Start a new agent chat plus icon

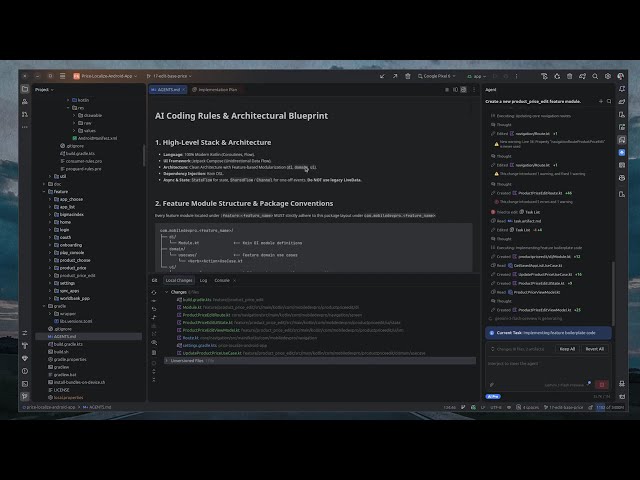tap(601, 101)
